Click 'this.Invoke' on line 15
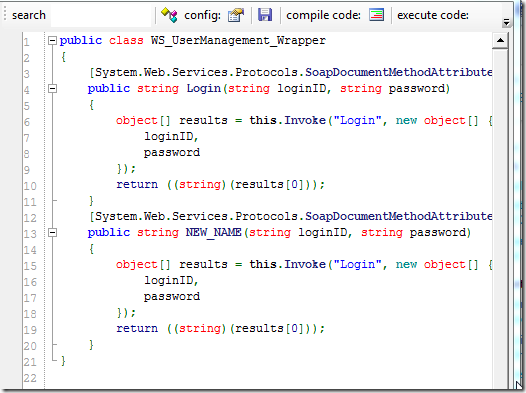 [x=287, y=264]
